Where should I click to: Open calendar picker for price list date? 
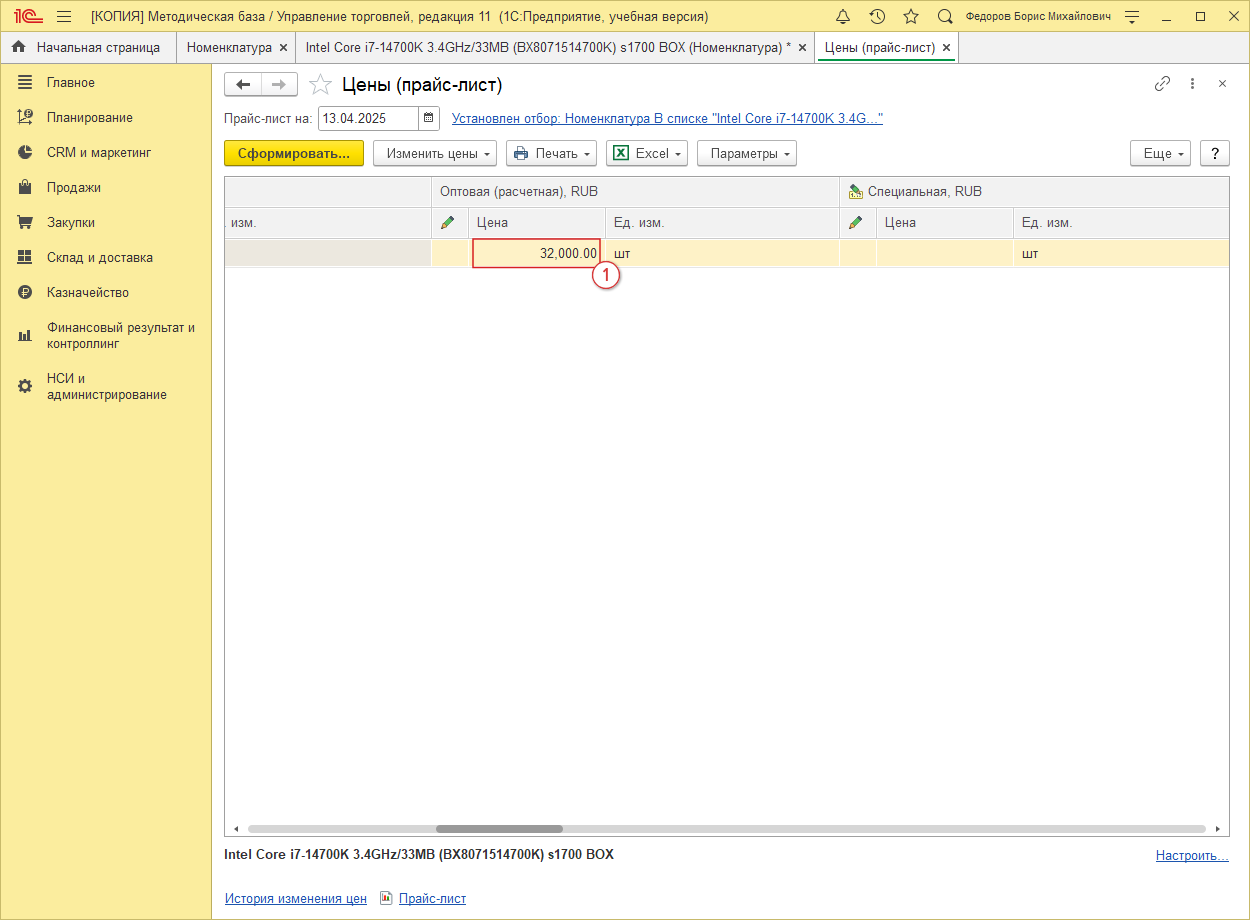coord(429,119)
